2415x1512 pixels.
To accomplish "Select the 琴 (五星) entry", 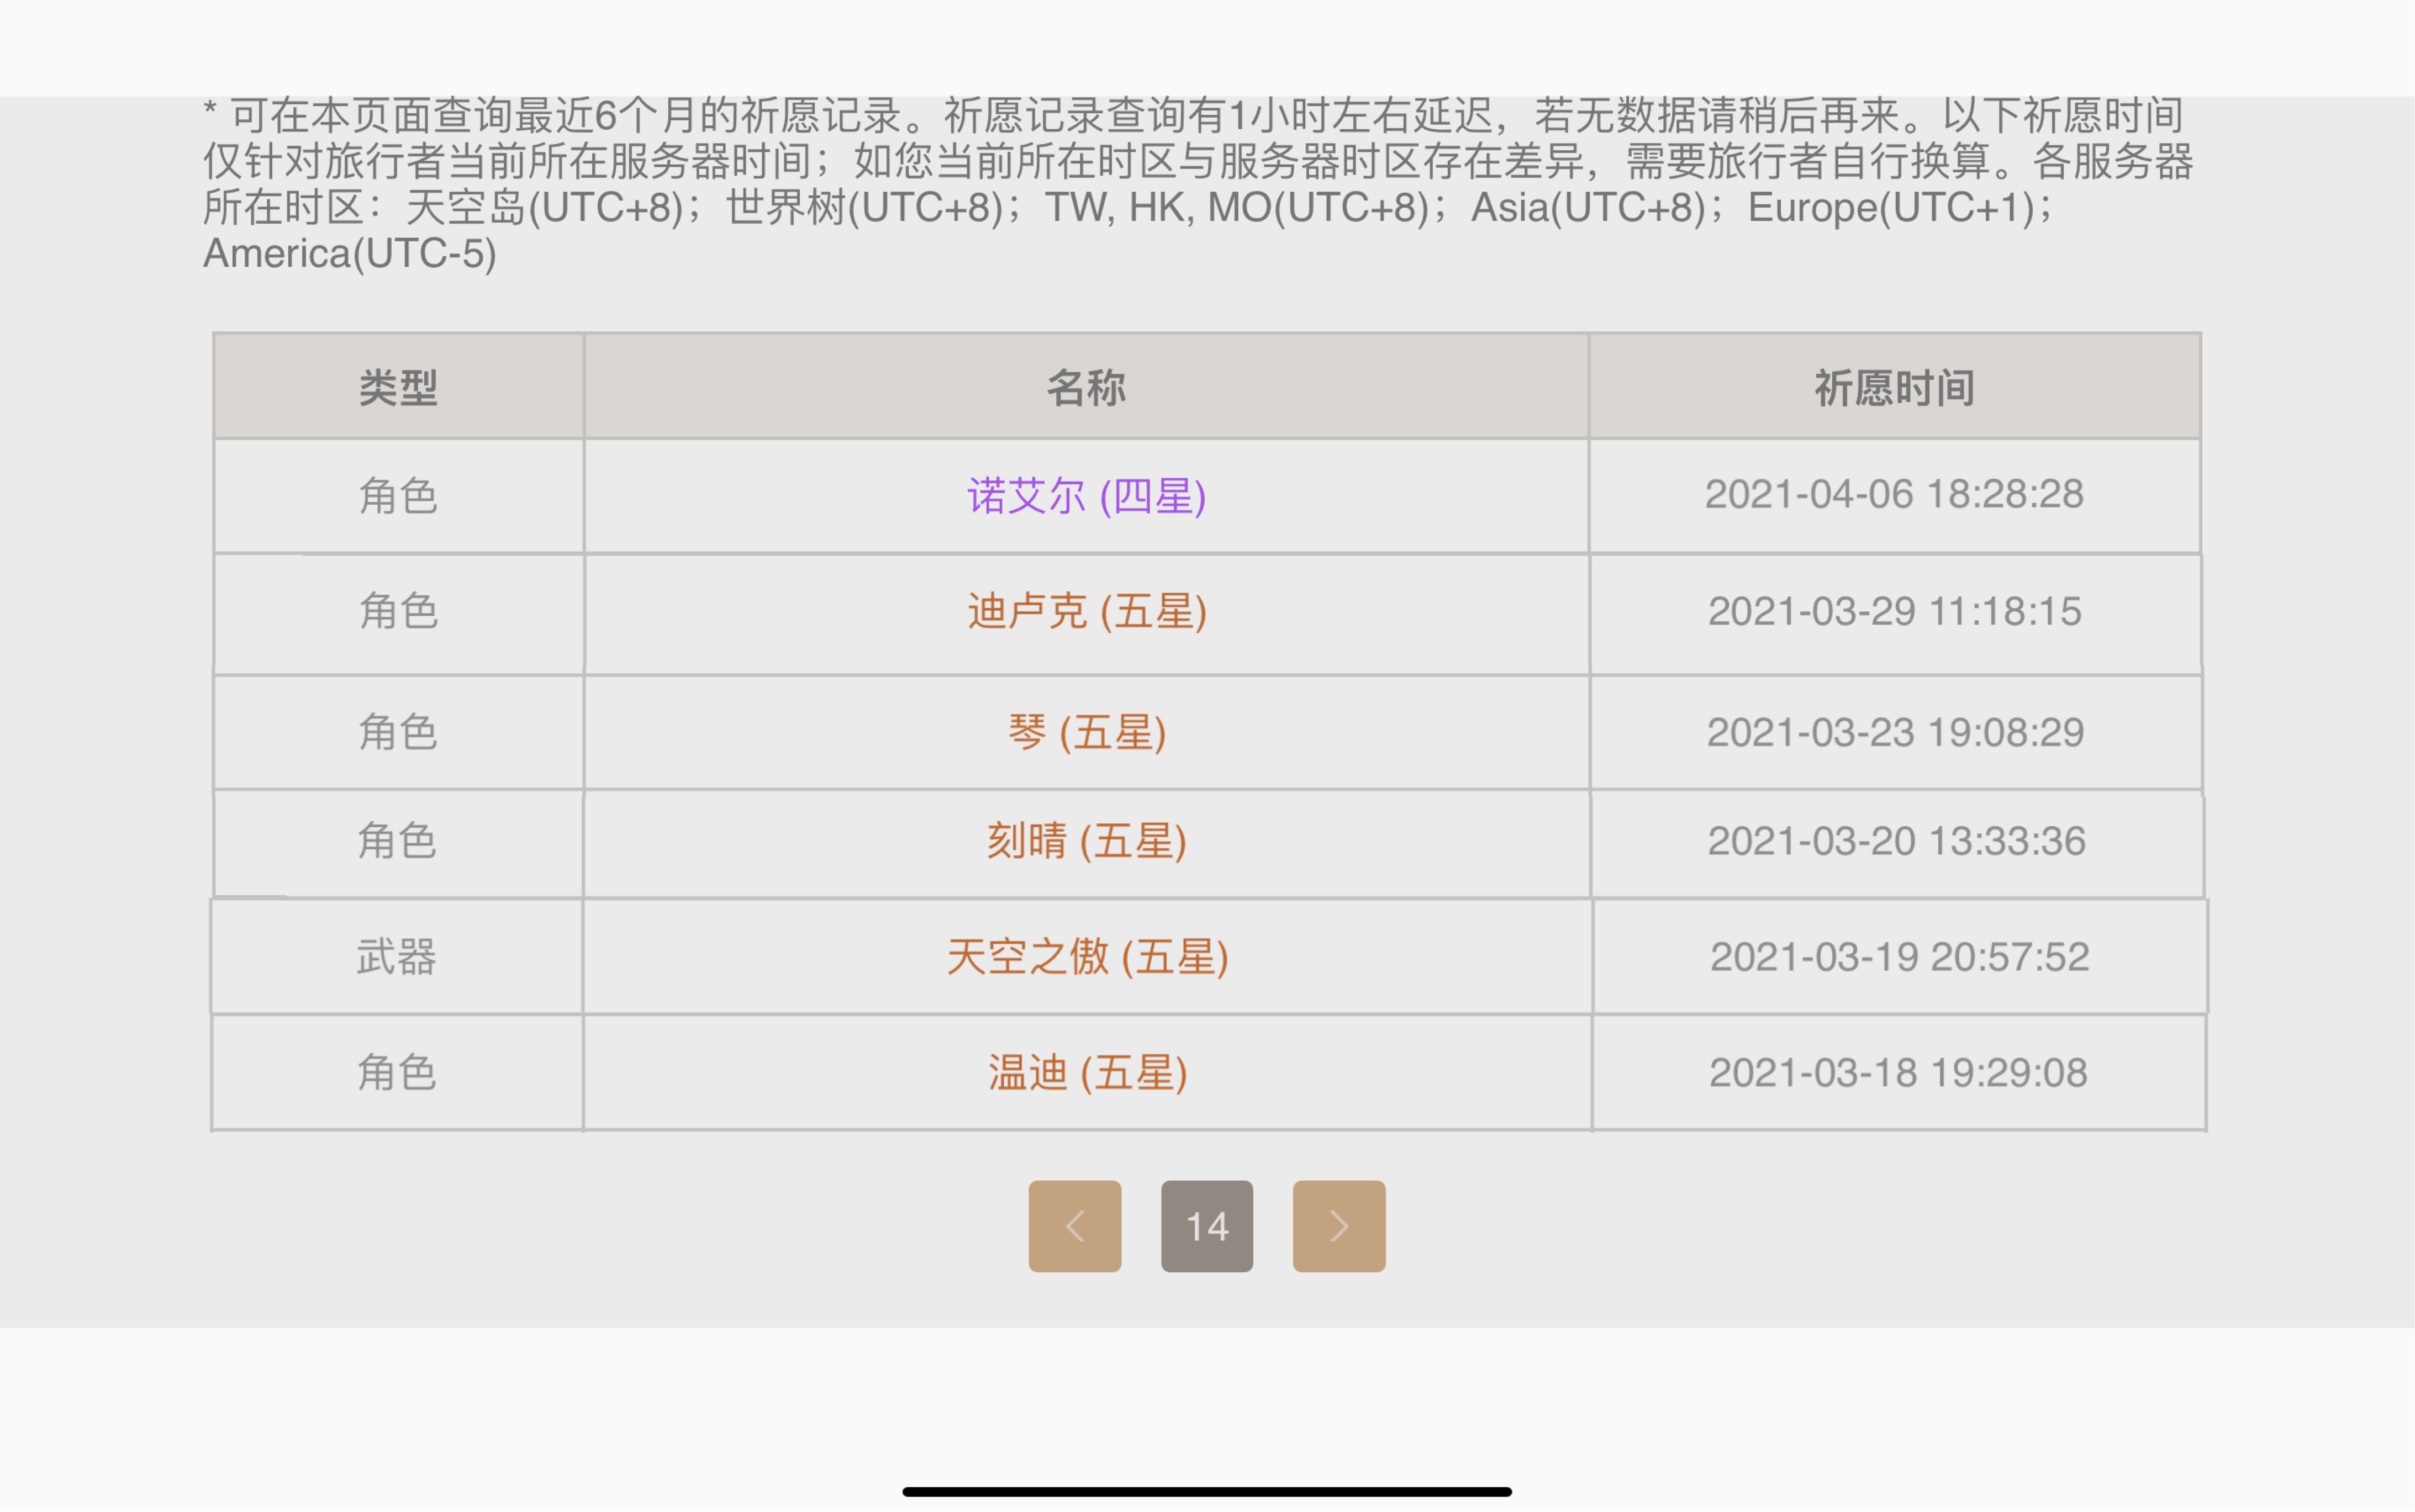I will click(1087, 733).
